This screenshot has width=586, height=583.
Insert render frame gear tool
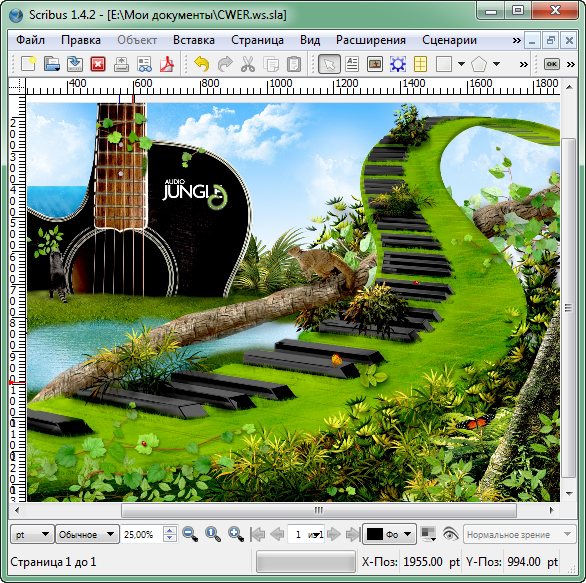(x=398, y=64)
